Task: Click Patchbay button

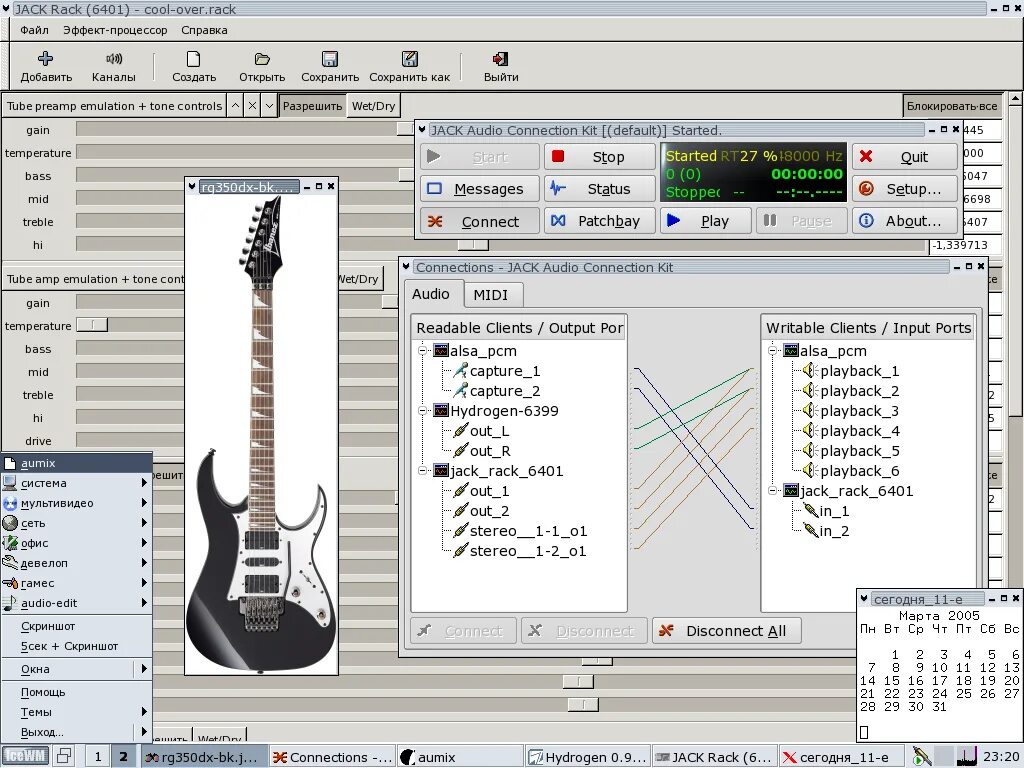Action: pos(600,221)
